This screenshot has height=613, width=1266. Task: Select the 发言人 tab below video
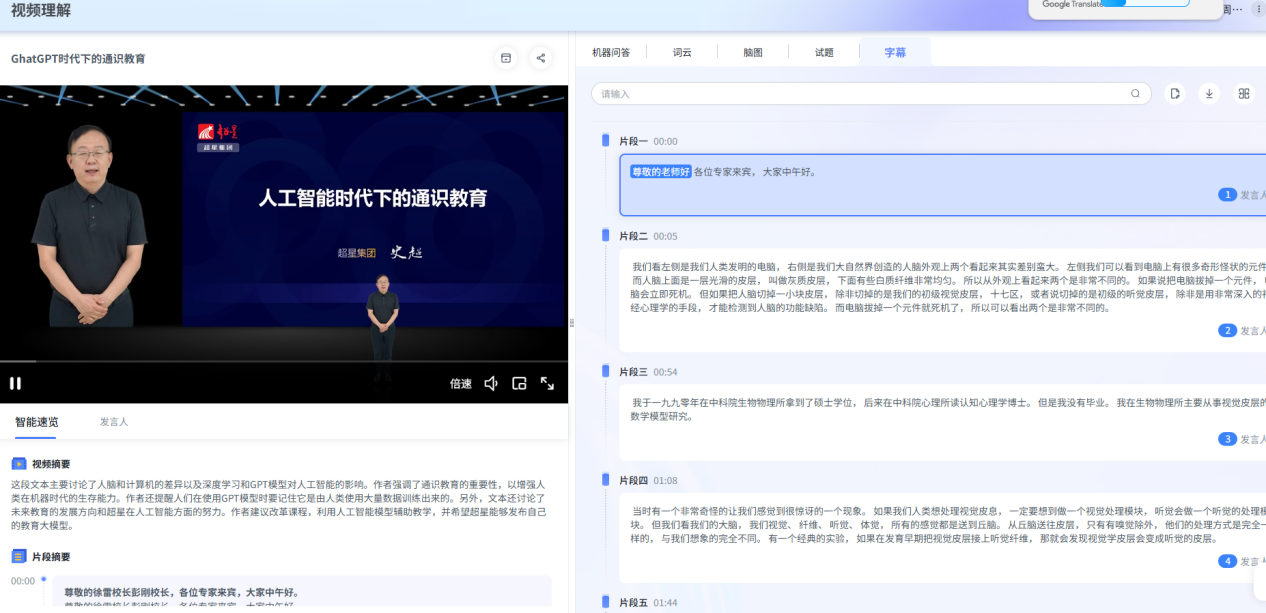coord(114,422)
